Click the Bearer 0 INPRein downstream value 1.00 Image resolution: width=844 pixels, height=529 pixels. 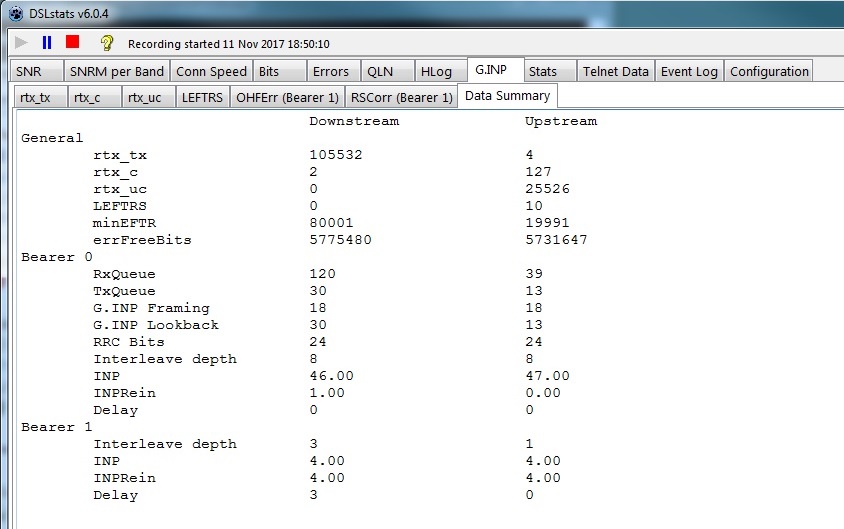(x=327, y=393)
